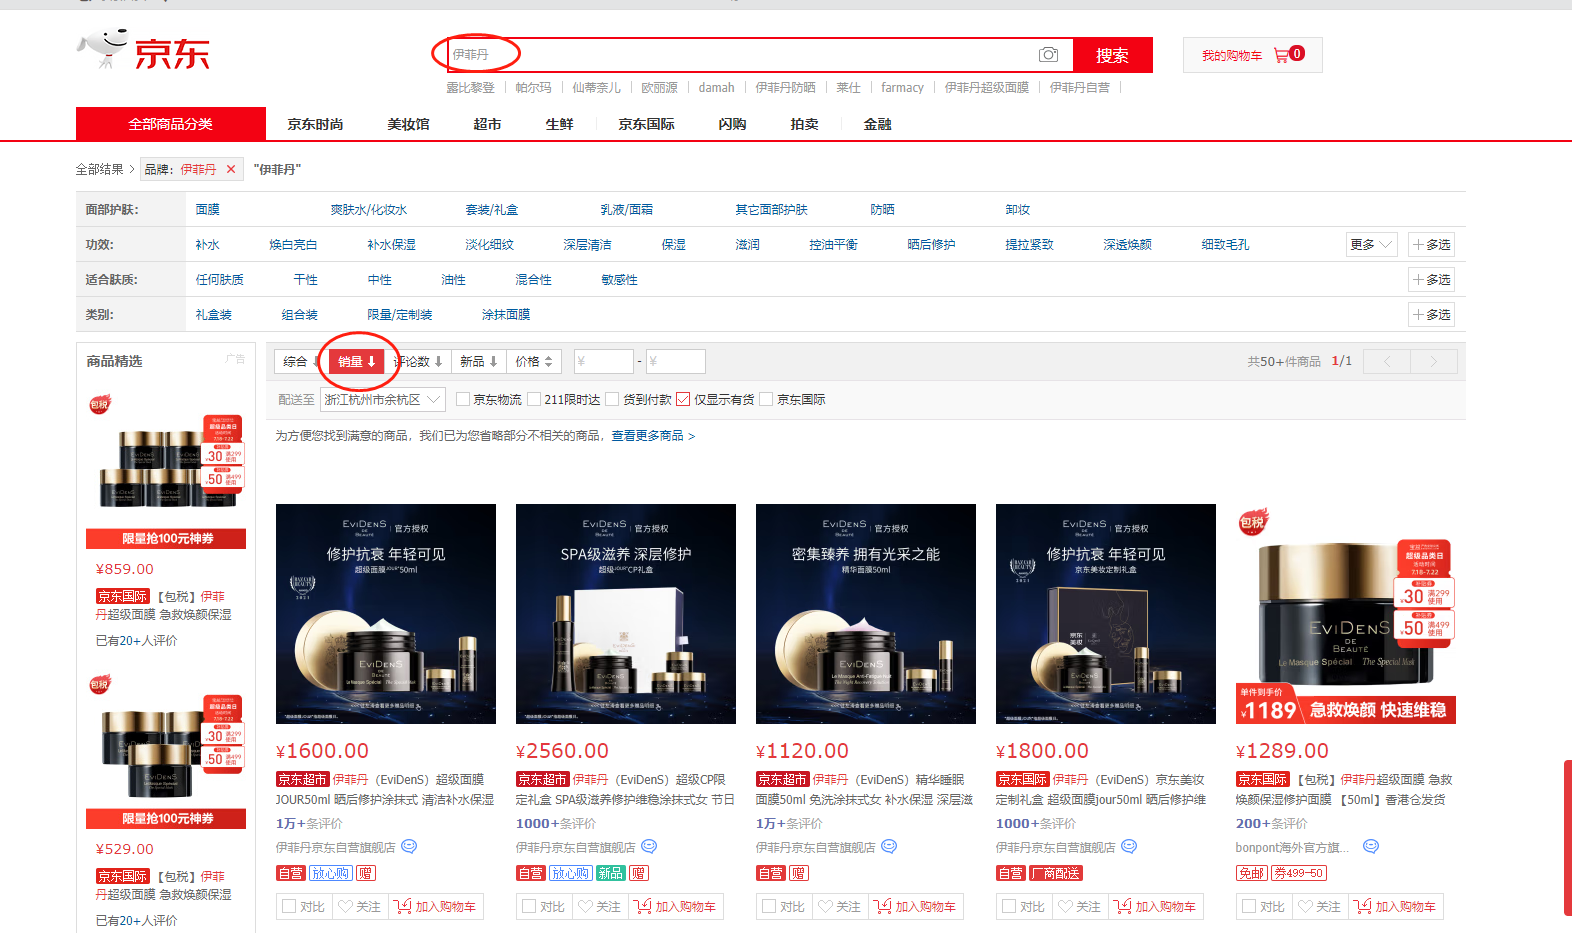Click 全部结果 breadcrumb link

[100, 170]
